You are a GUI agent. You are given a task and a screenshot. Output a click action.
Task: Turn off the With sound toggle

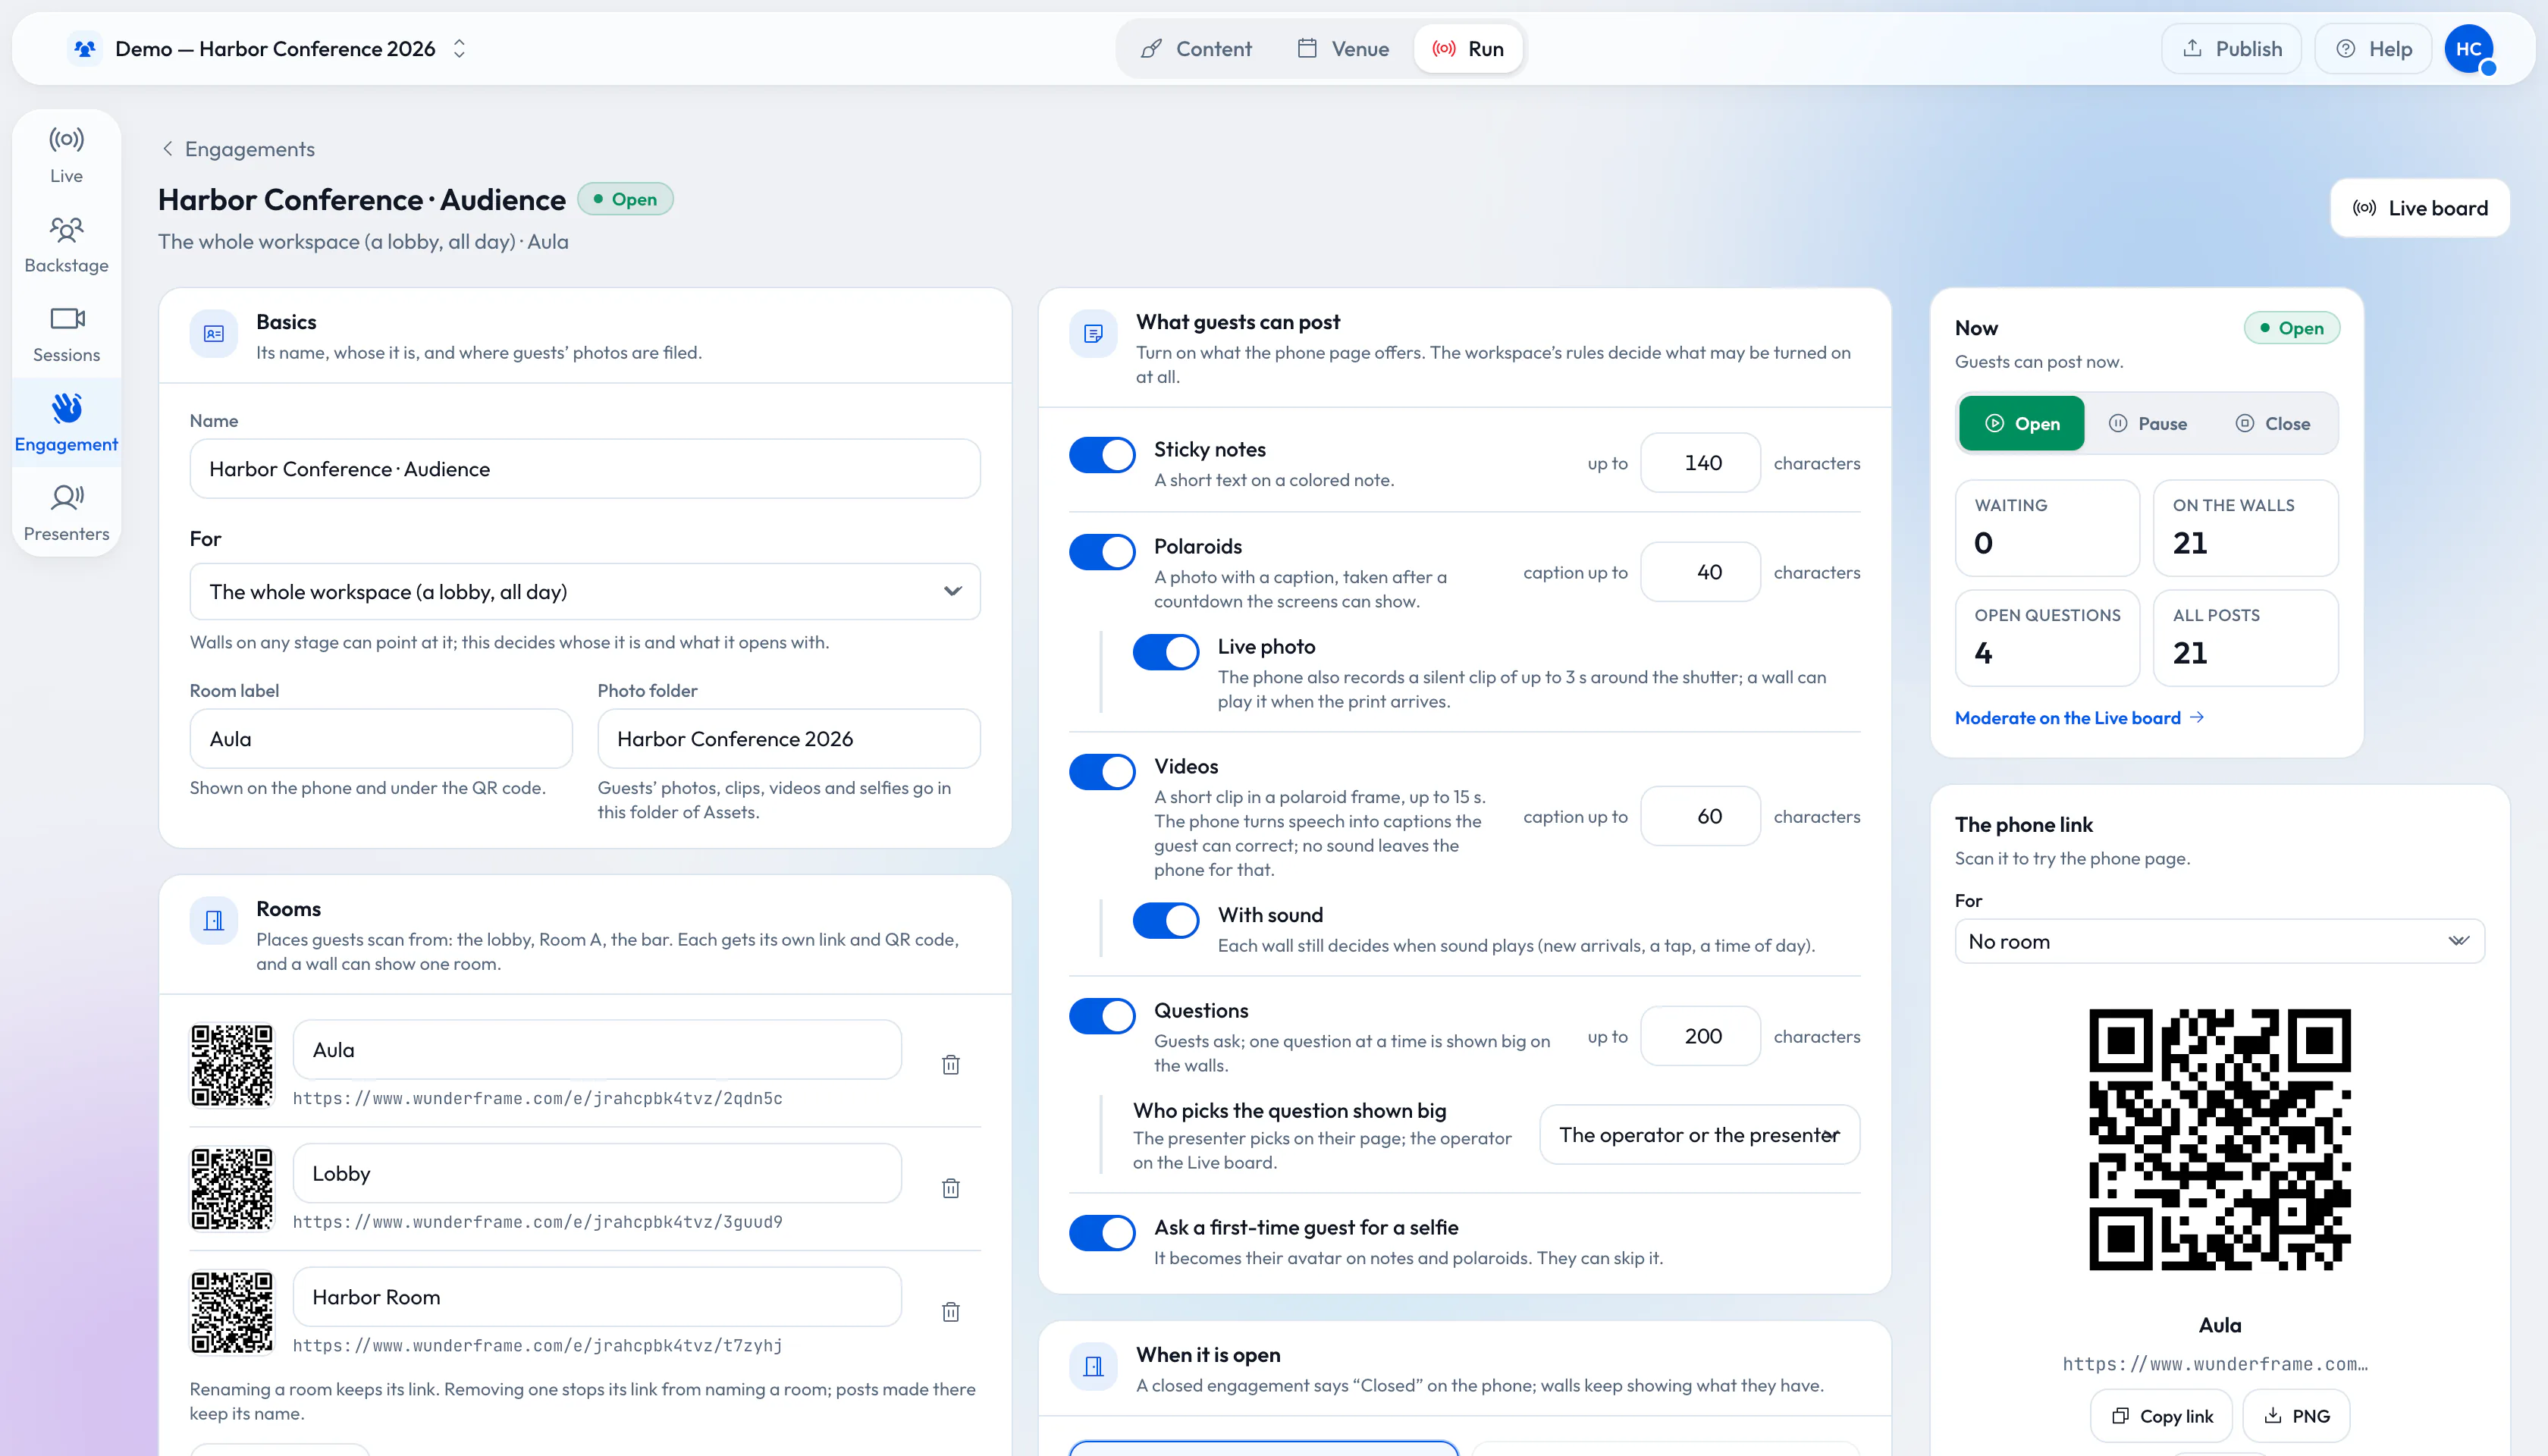[x=1166, y=920]
